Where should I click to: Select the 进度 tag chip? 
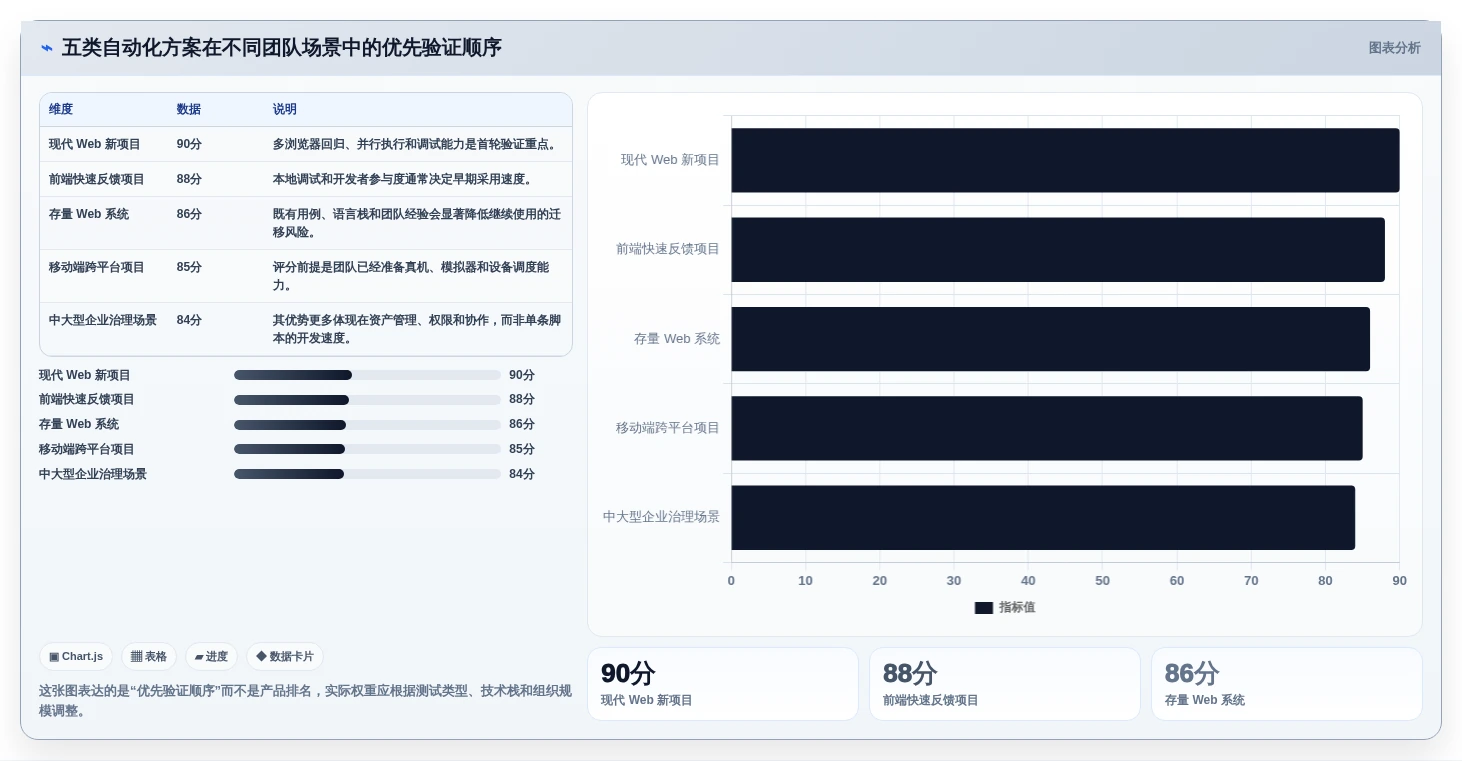211,657
